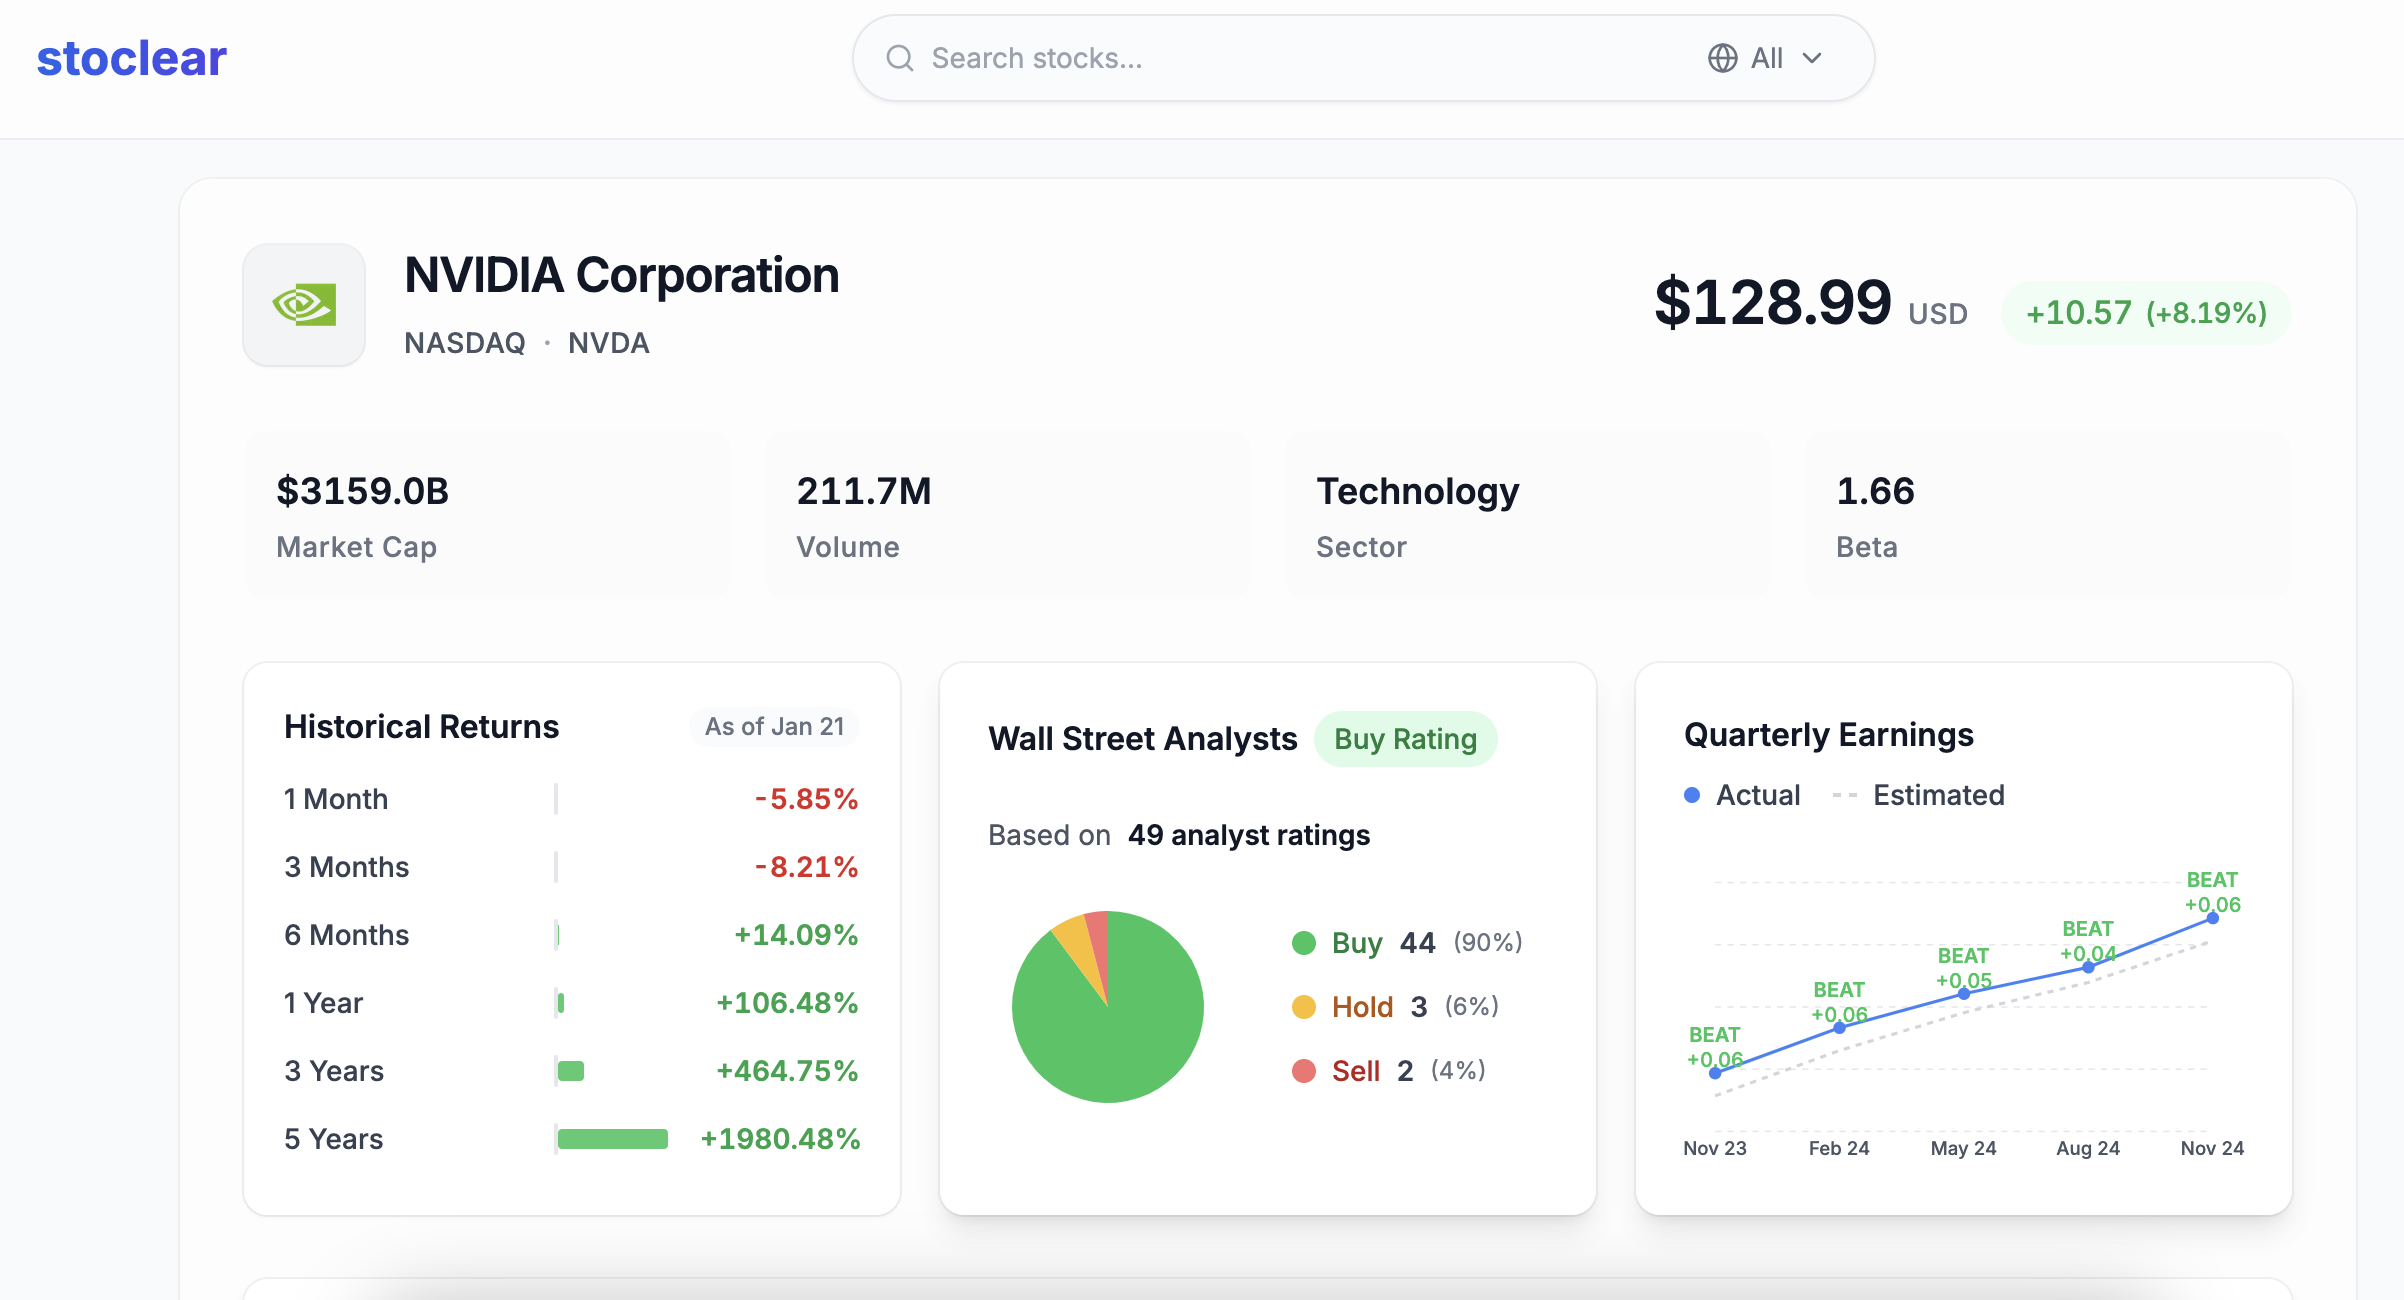This screenshot has height=1300, width=2404.
Task: Click the analyst ratings pie chart
Action: 1108,1007
